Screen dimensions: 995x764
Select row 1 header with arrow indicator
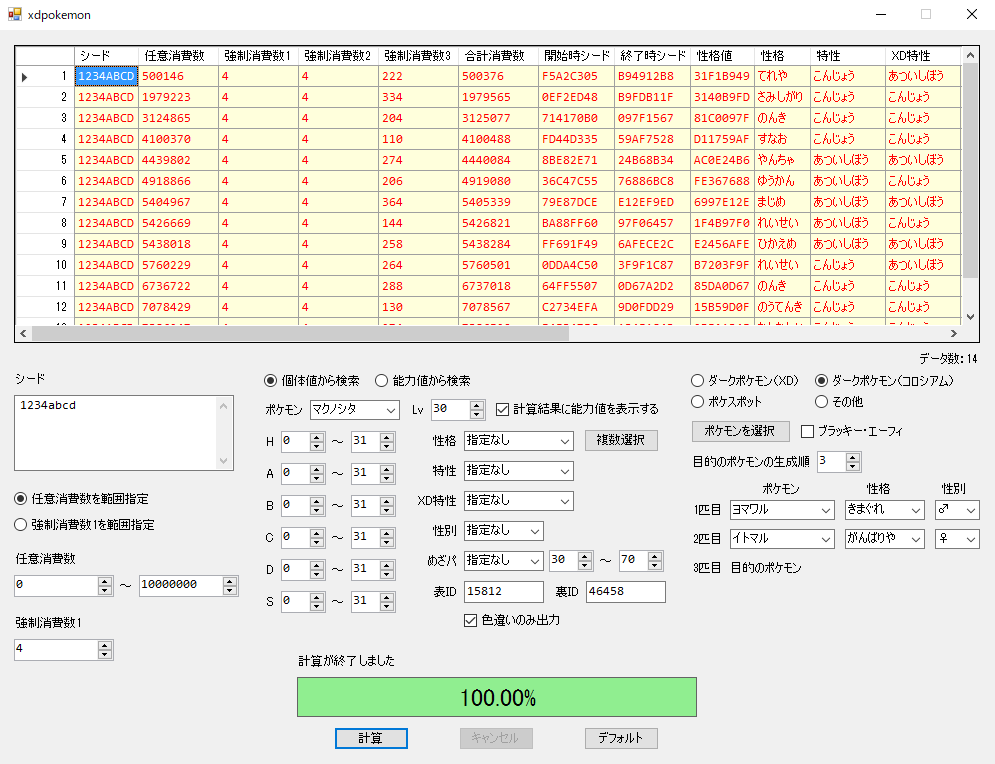[44, 76]
